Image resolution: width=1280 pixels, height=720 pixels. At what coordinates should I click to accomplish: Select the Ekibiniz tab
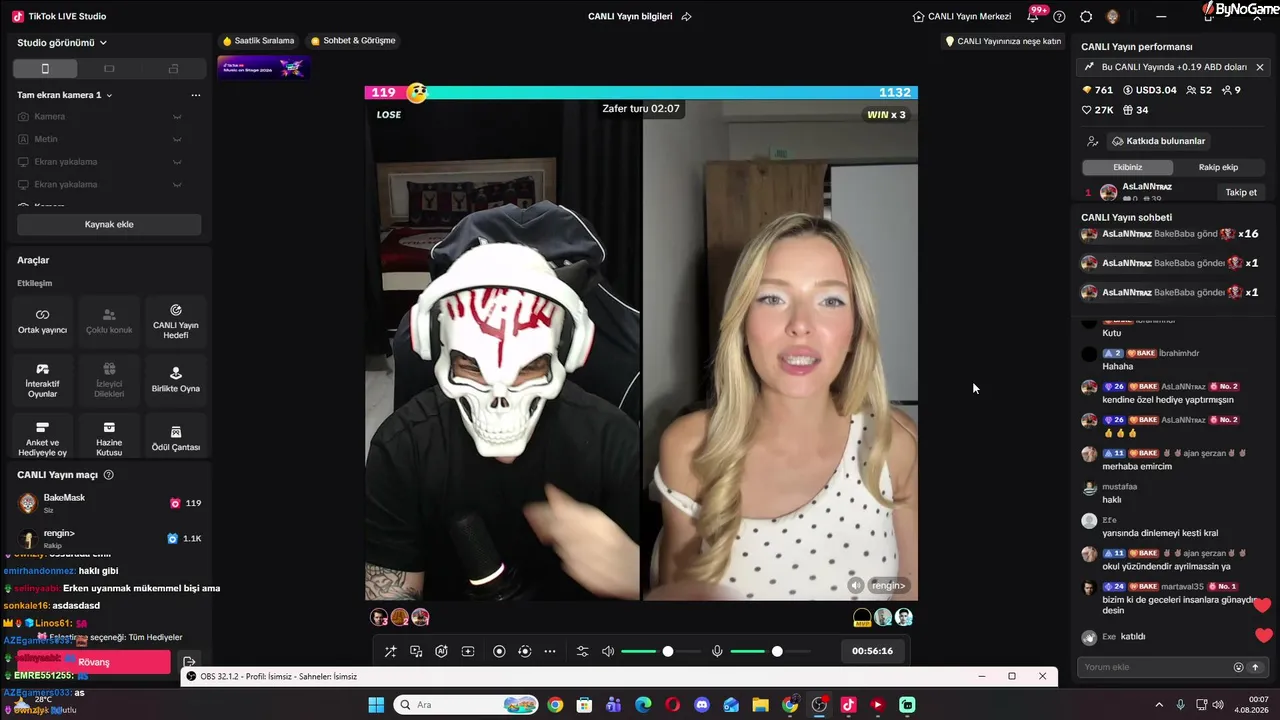tap(1127, 167)
